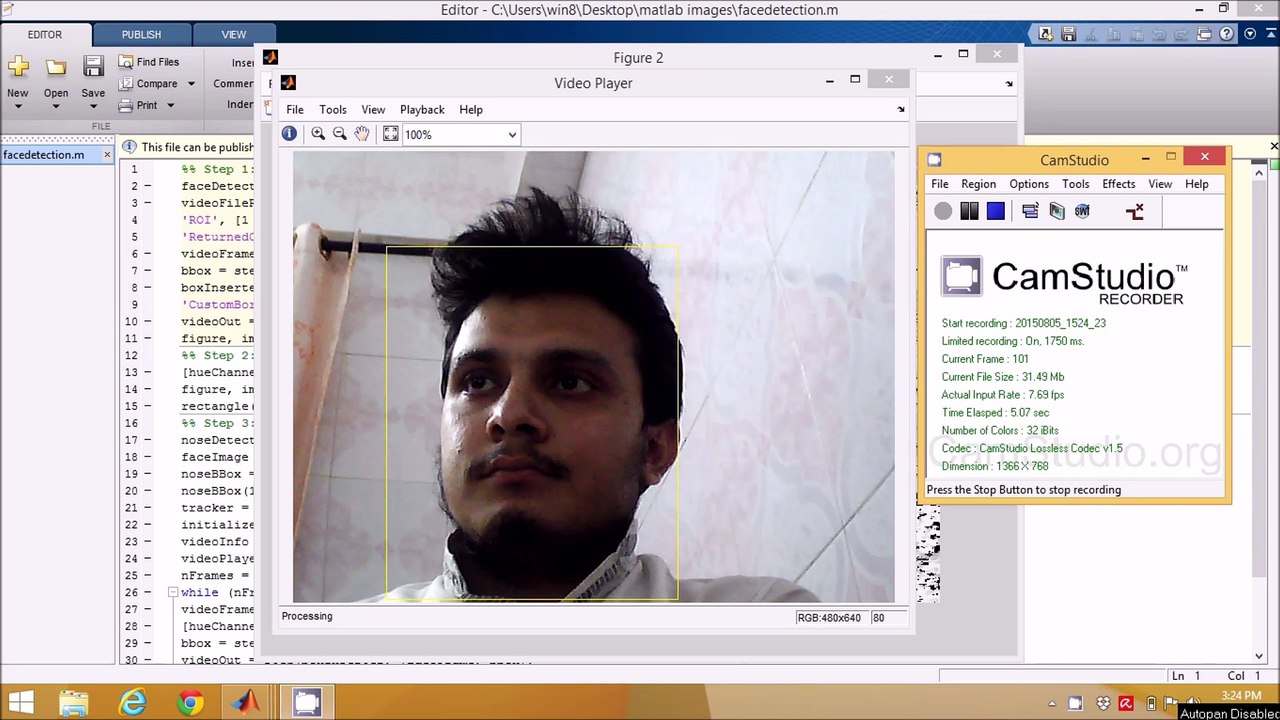The height and width of the screenshot is (720, 1280).
Task: Open the 100% magnification combo box
Action: [460, 135]
